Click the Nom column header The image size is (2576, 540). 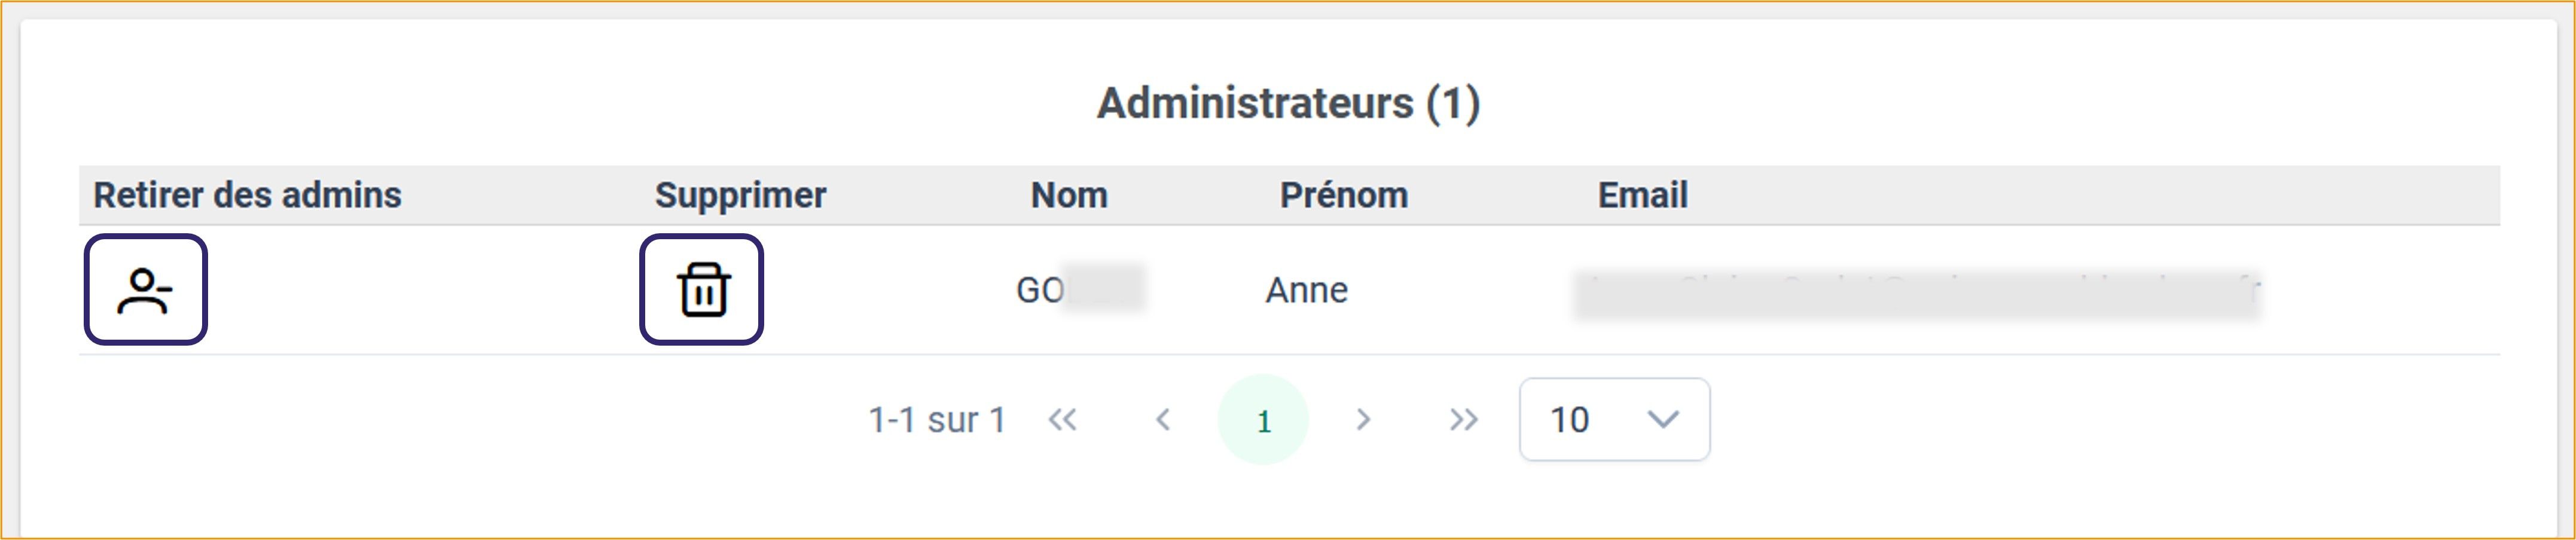point(1069,195)
